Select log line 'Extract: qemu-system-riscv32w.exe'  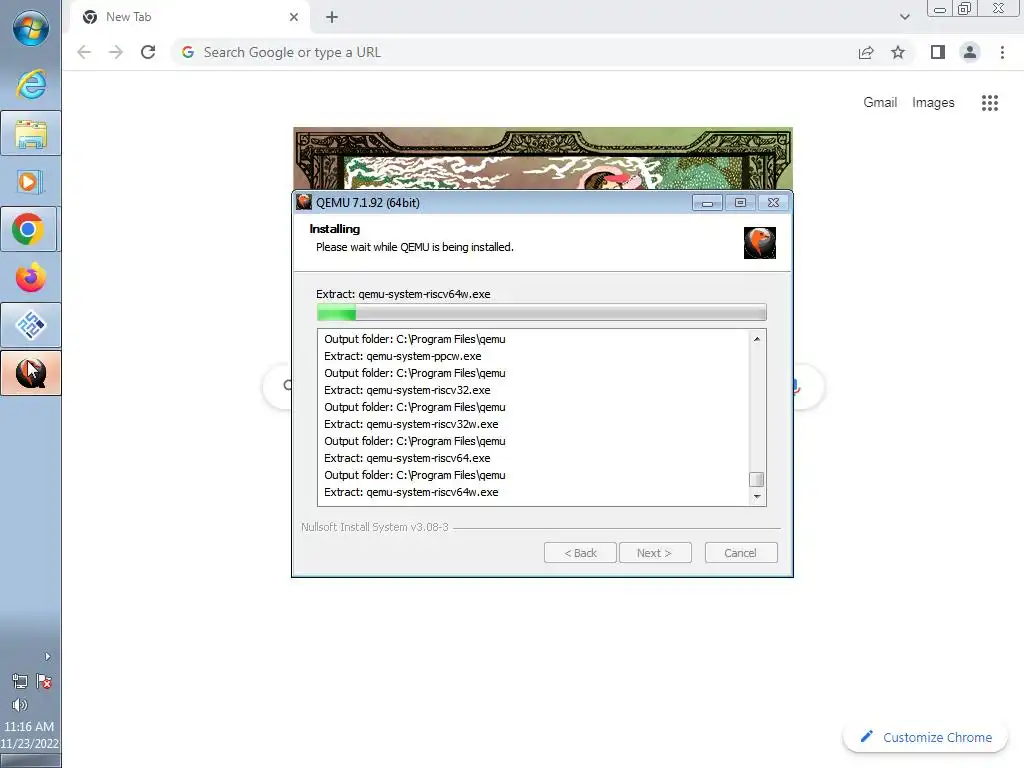click(x=411, y=424)
